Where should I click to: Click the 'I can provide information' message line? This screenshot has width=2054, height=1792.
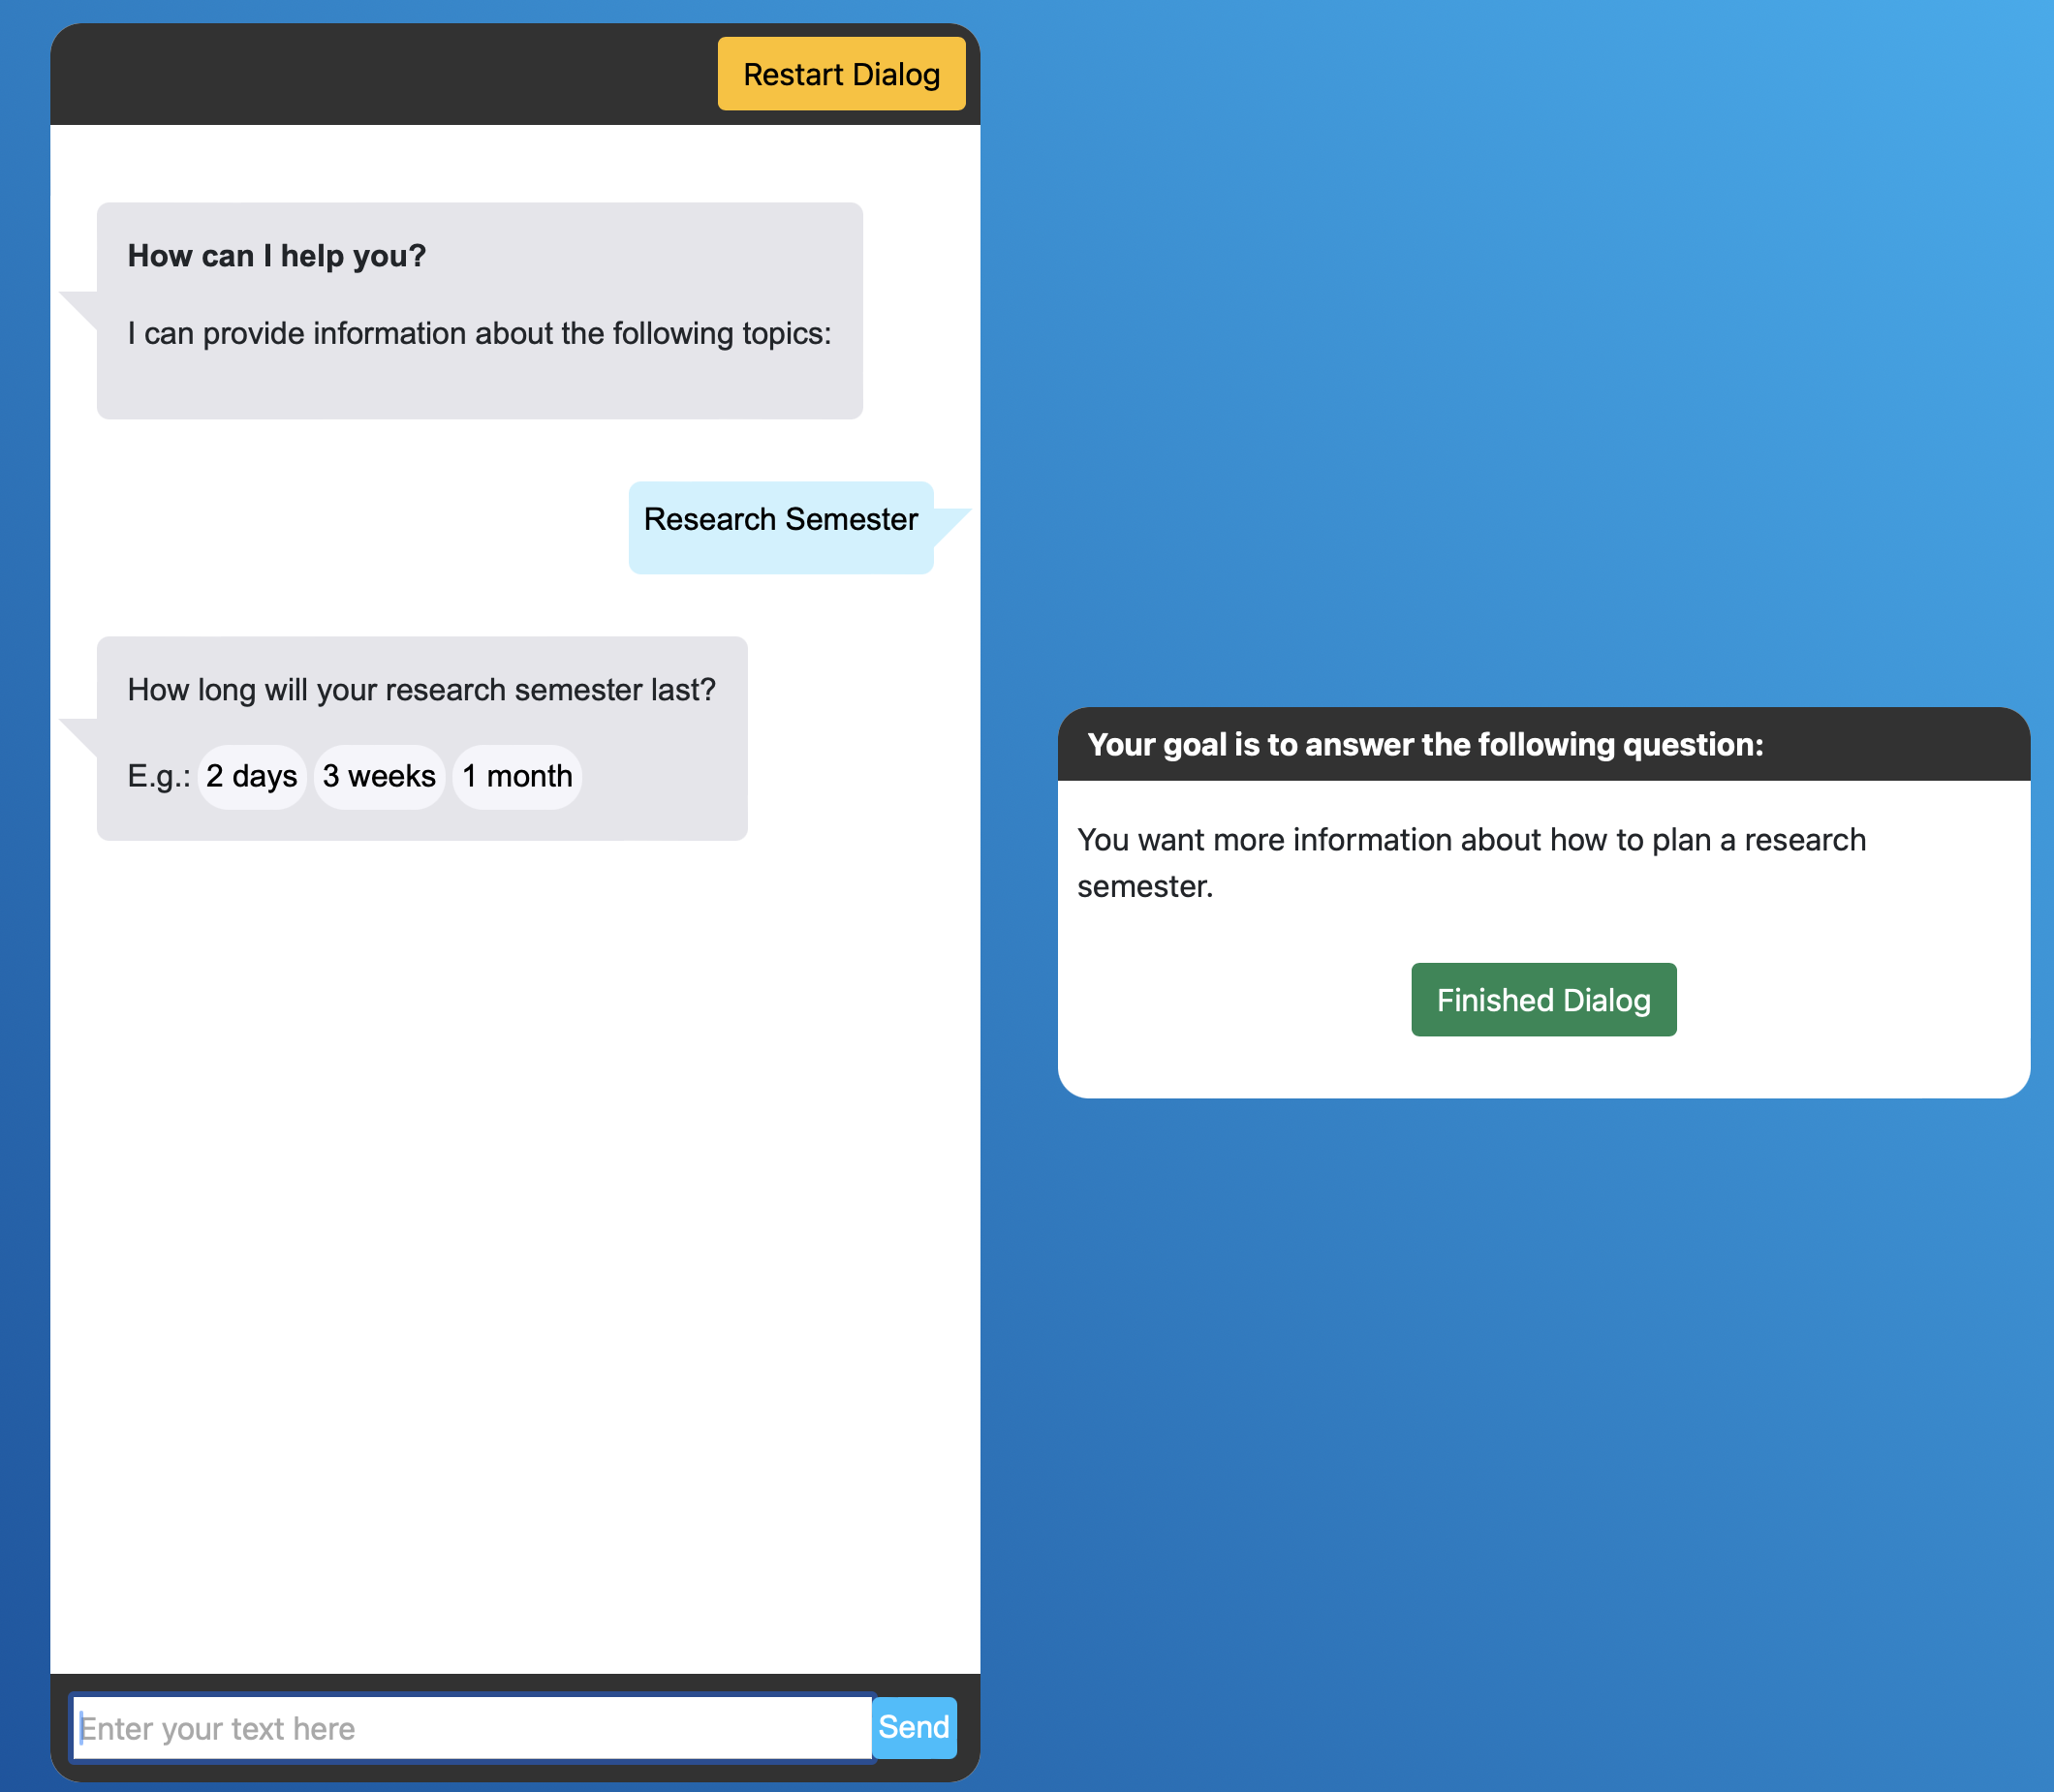(479, 333)
